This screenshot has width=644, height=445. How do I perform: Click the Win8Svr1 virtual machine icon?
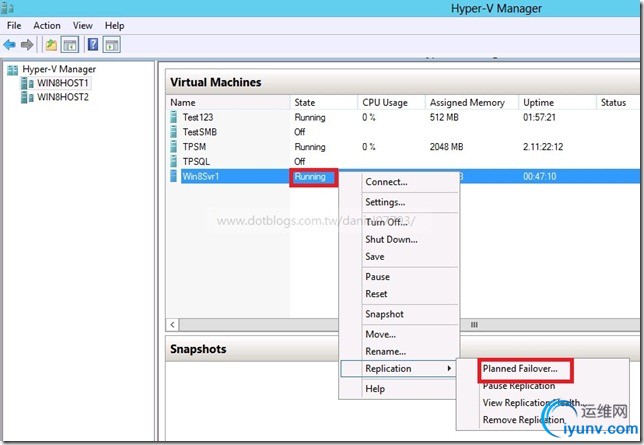click(x=174, y=176)
